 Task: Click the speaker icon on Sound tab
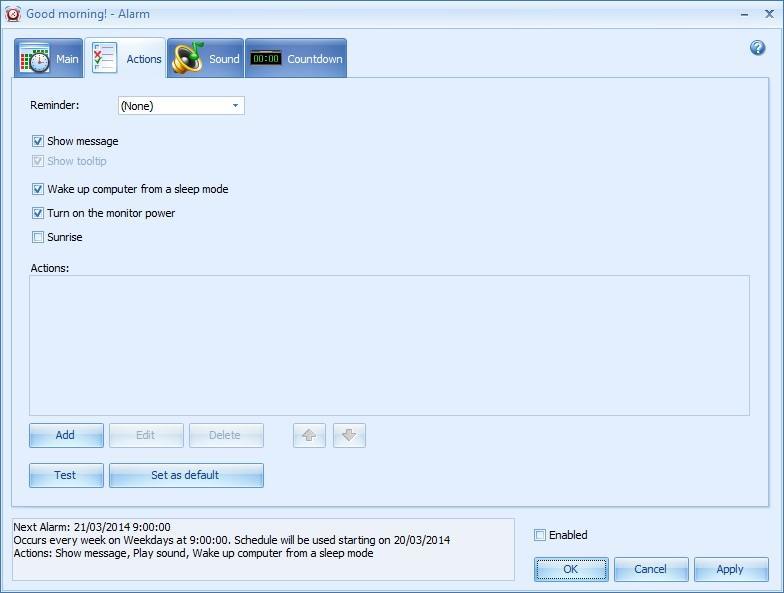point(187,58)
